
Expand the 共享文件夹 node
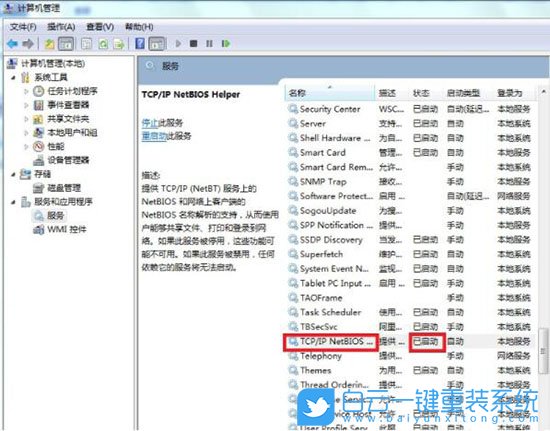26,119
